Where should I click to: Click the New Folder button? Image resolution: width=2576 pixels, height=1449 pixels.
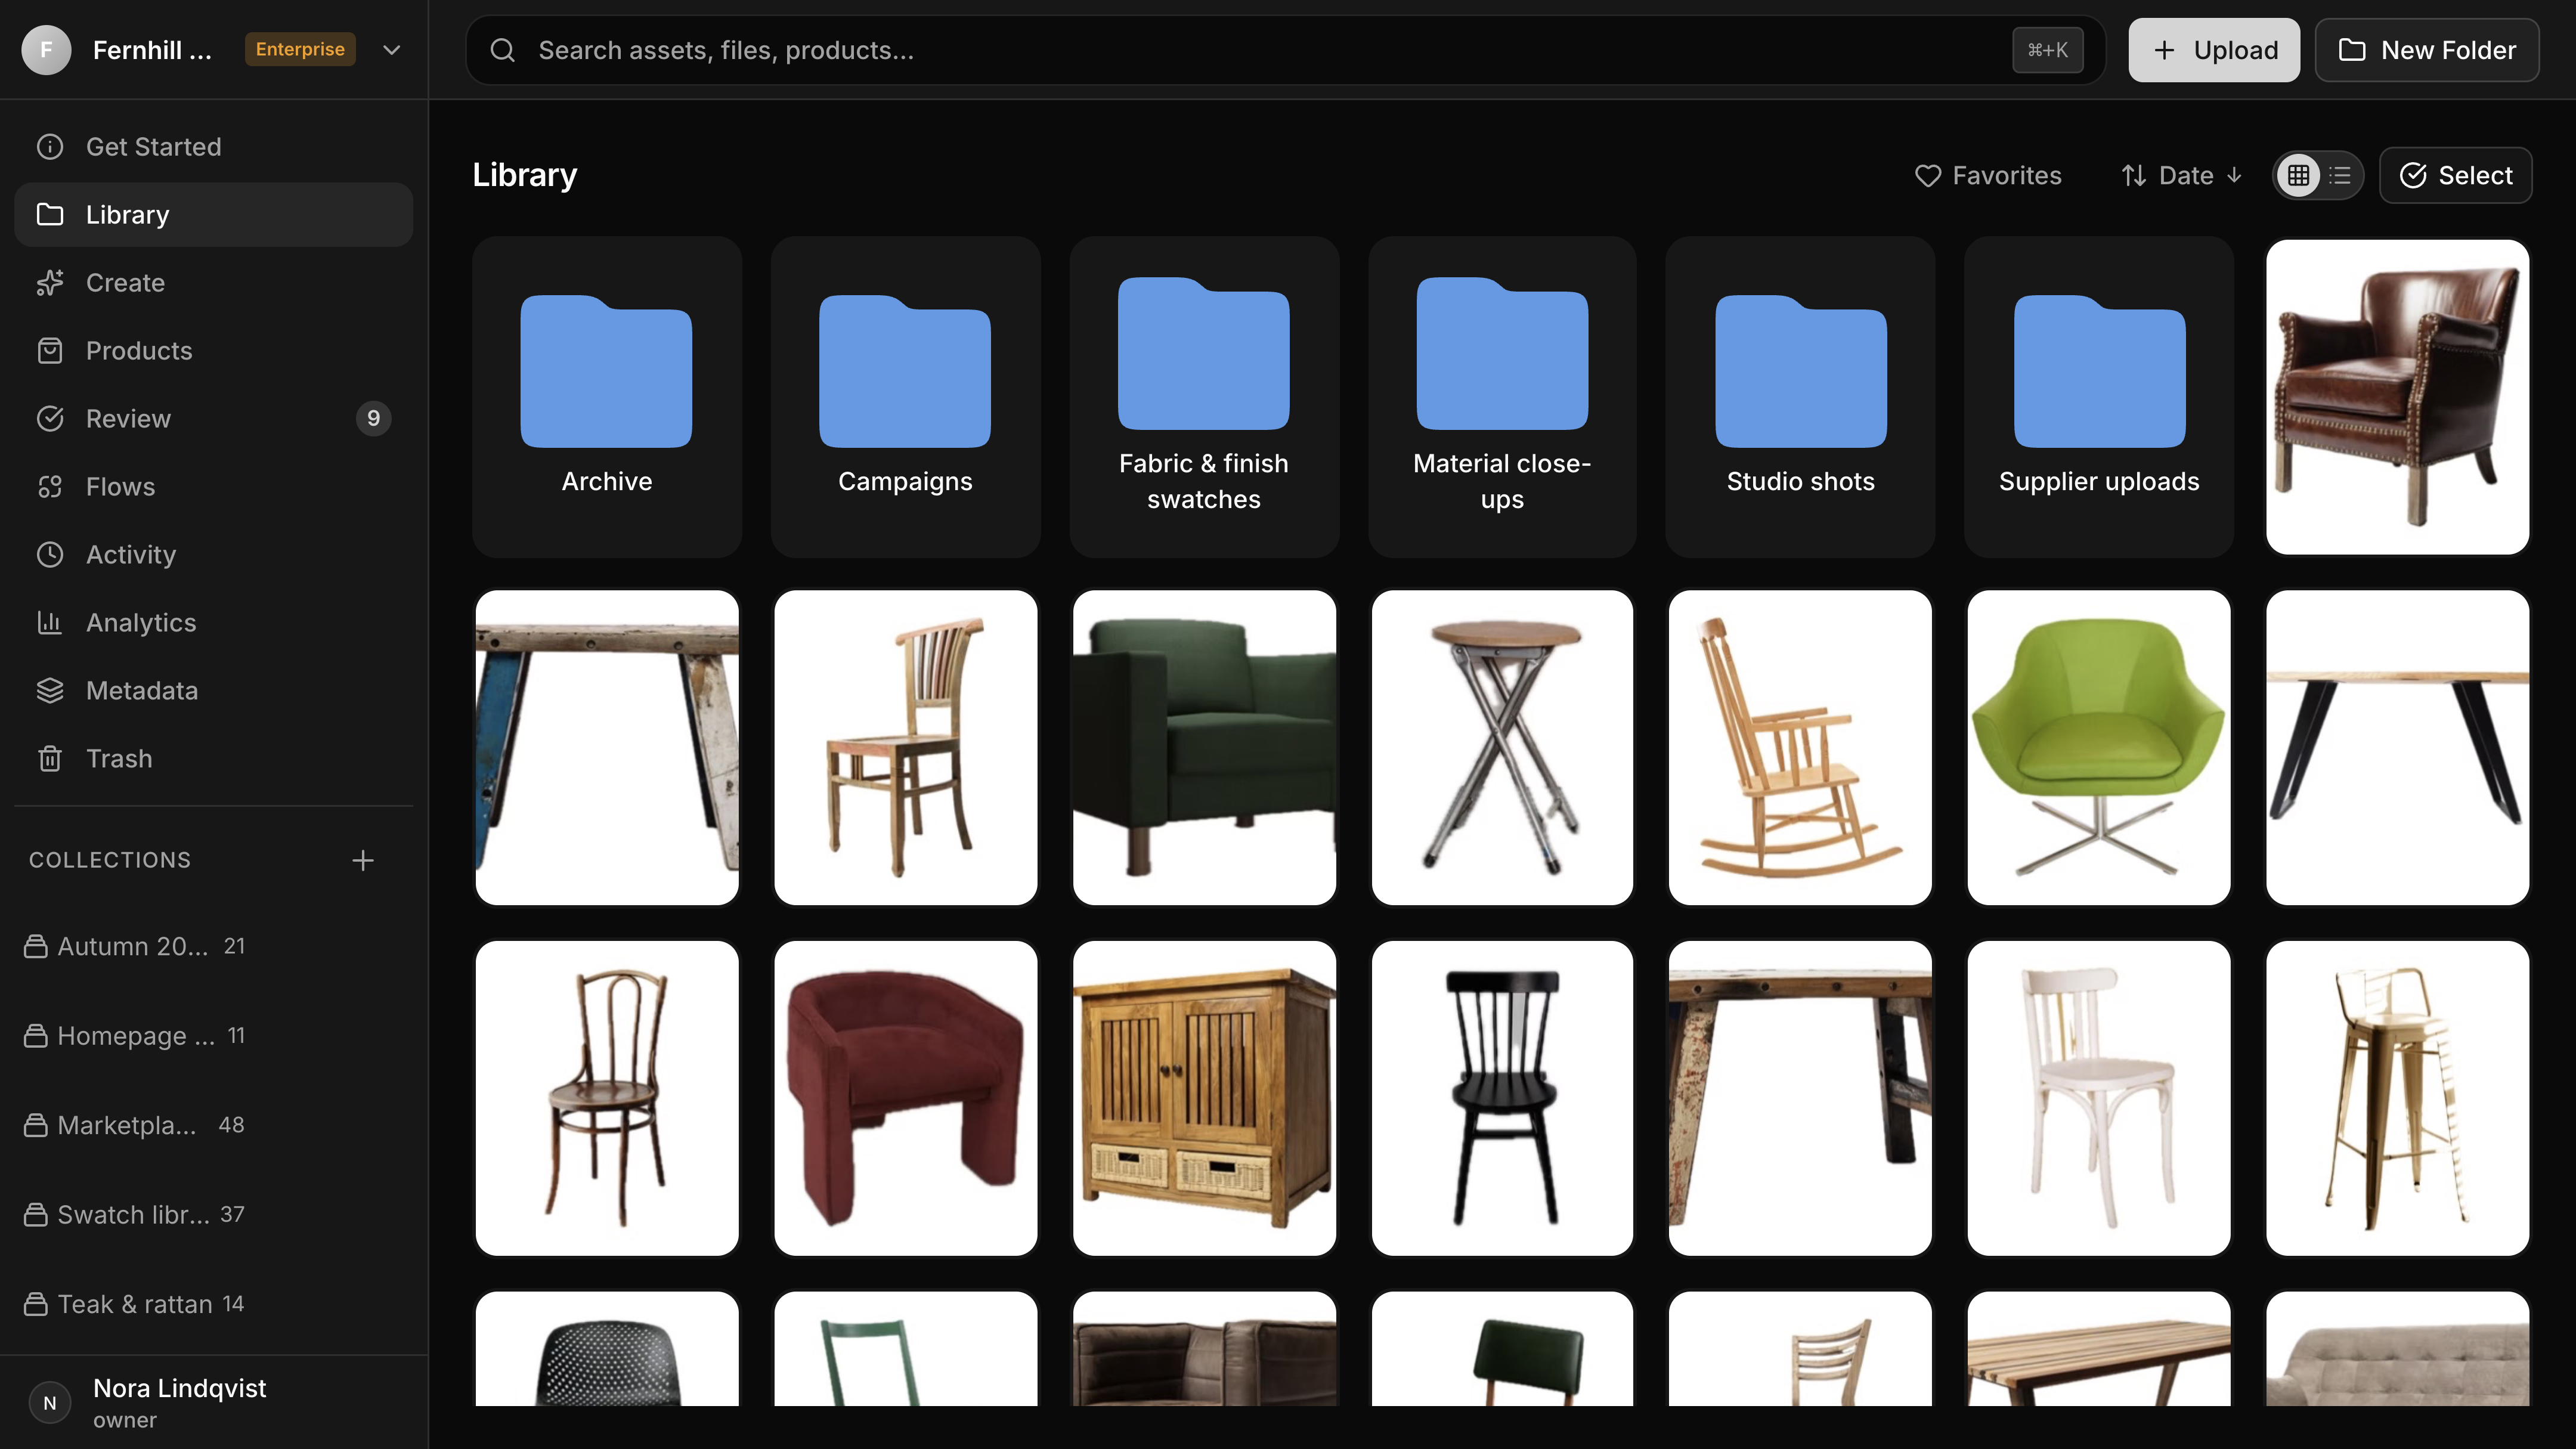2427,50
